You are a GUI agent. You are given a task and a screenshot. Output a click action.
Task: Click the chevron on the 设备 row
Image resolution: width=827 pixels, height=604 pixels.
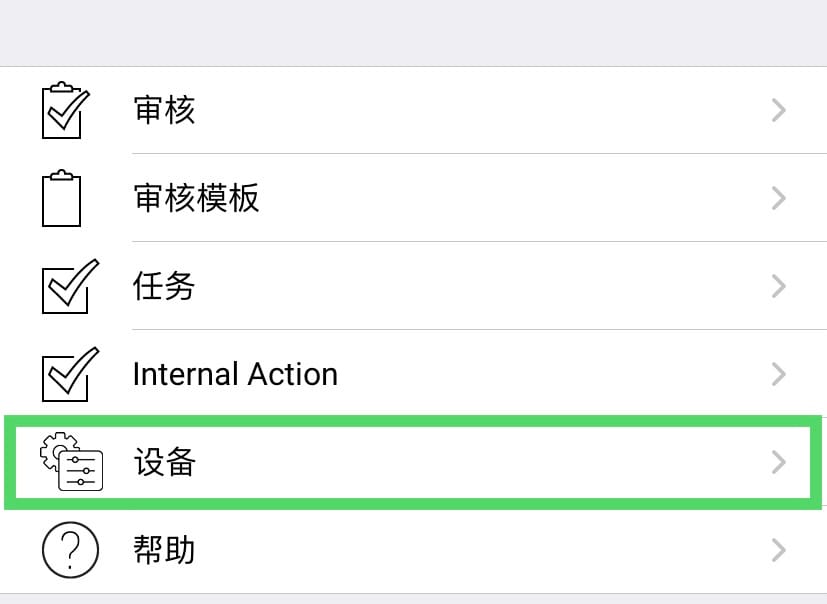(779, 462)
